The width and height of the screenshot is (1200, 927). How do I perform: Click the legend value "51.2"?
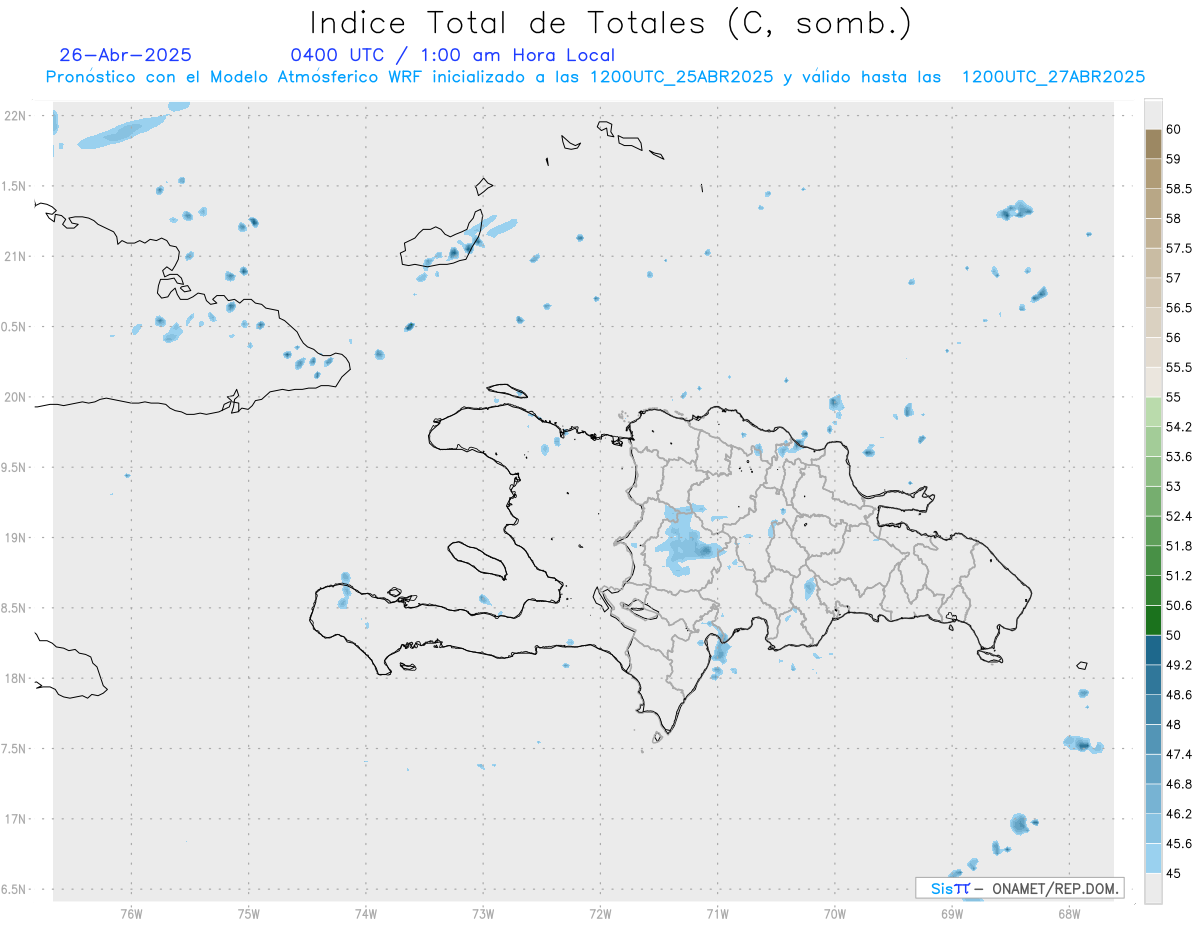1179,575
